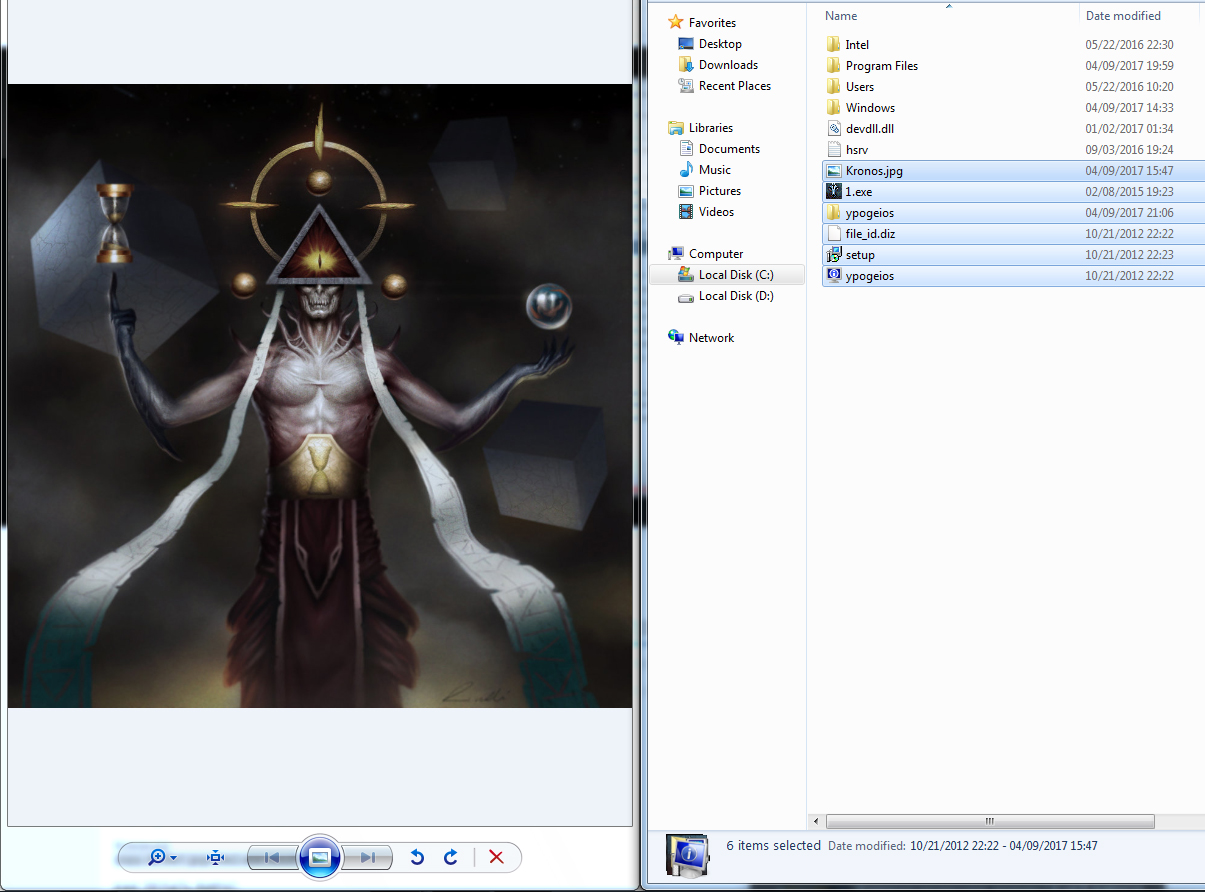The height and width of the screenshot is (892, 1205).
Task: Sort files by Name column
Action: point(841,16)
